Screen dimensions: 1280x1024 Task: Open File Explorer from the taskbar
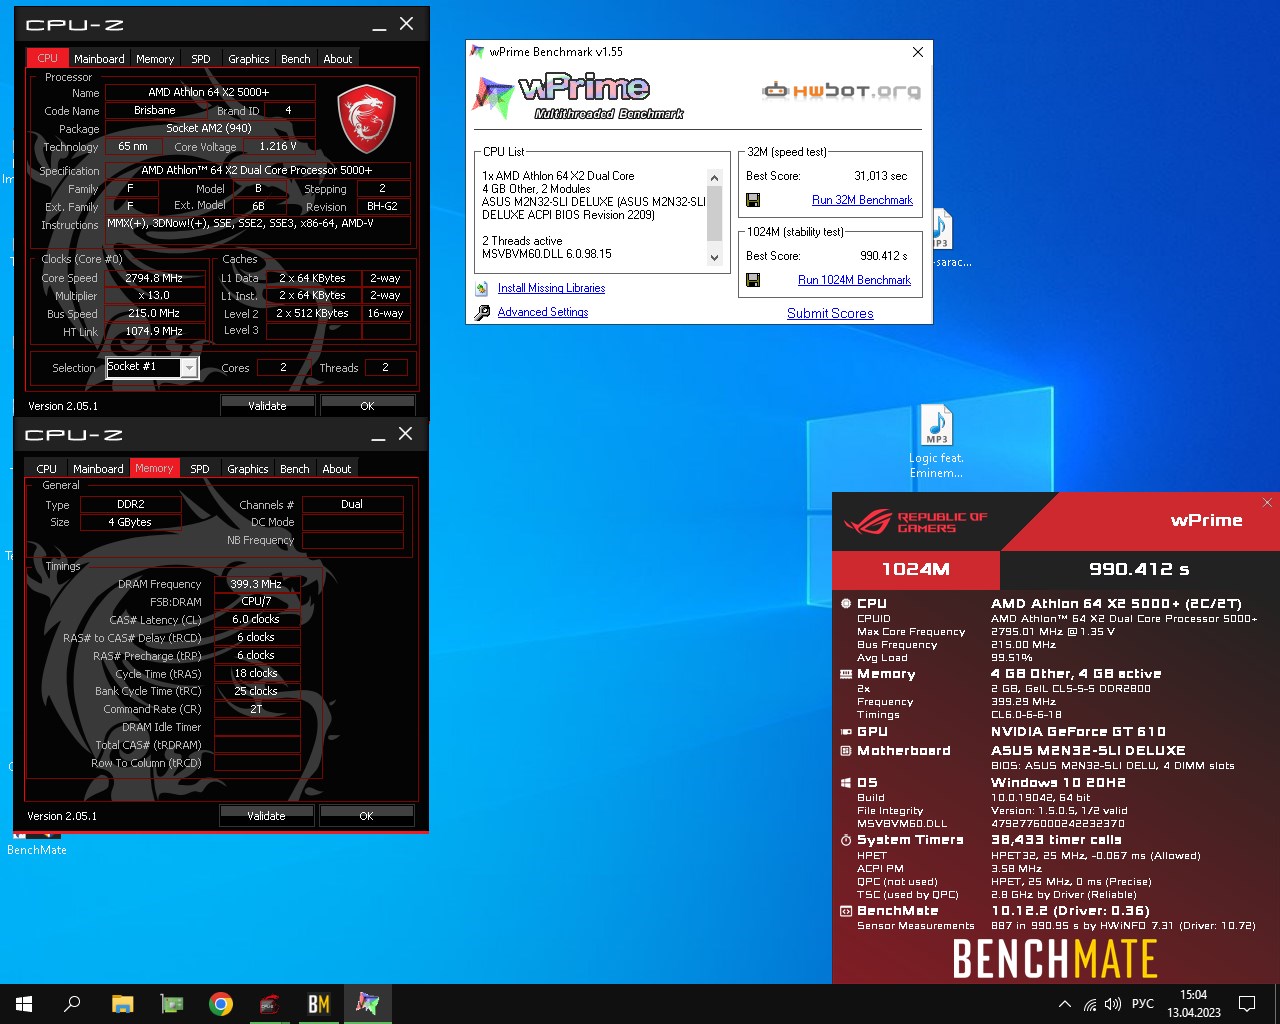coord(122,1004)
